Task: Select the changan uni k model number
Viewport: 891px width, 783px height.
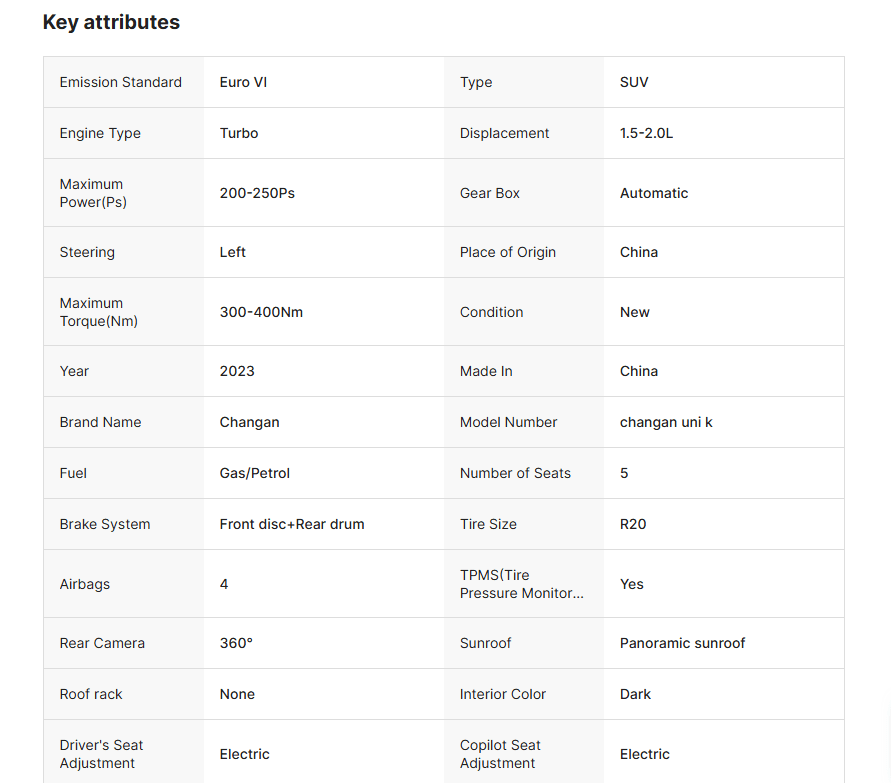Action: point(666,422)
